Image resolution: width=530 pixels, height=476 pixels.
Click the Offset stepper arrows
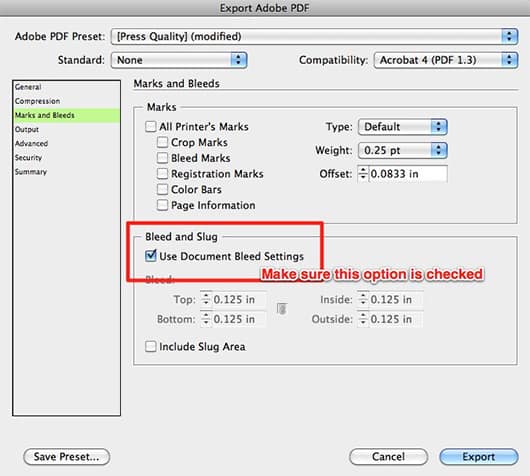[363, 174]
